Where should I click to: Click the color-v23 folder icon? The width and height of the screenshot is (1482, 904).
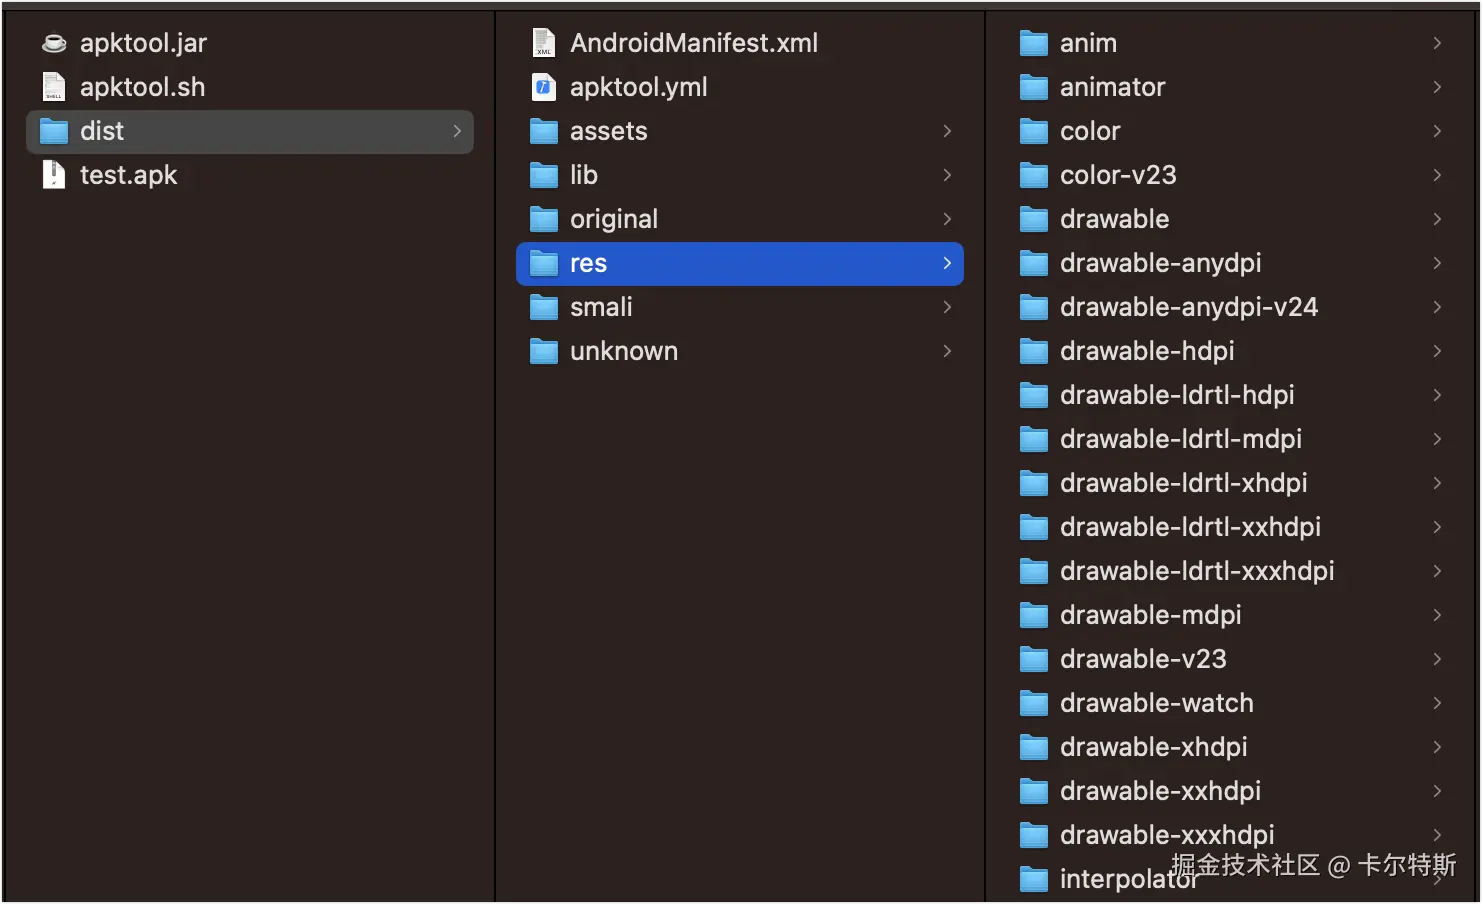[x=1034, y=175]
